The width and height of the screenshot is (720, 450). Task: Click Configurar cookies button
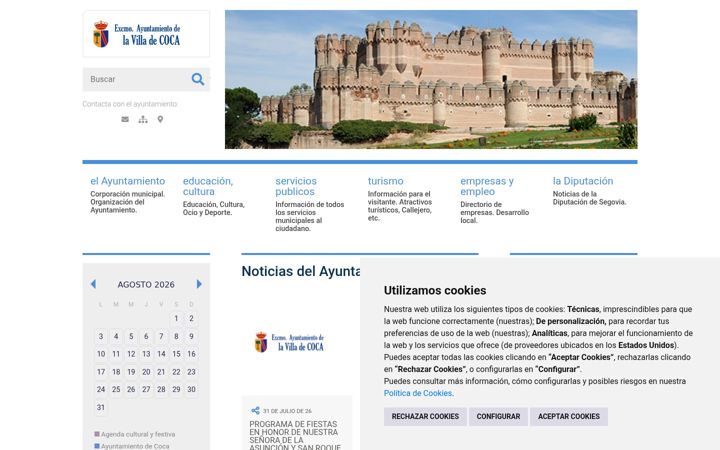click(x=498, y=416)
